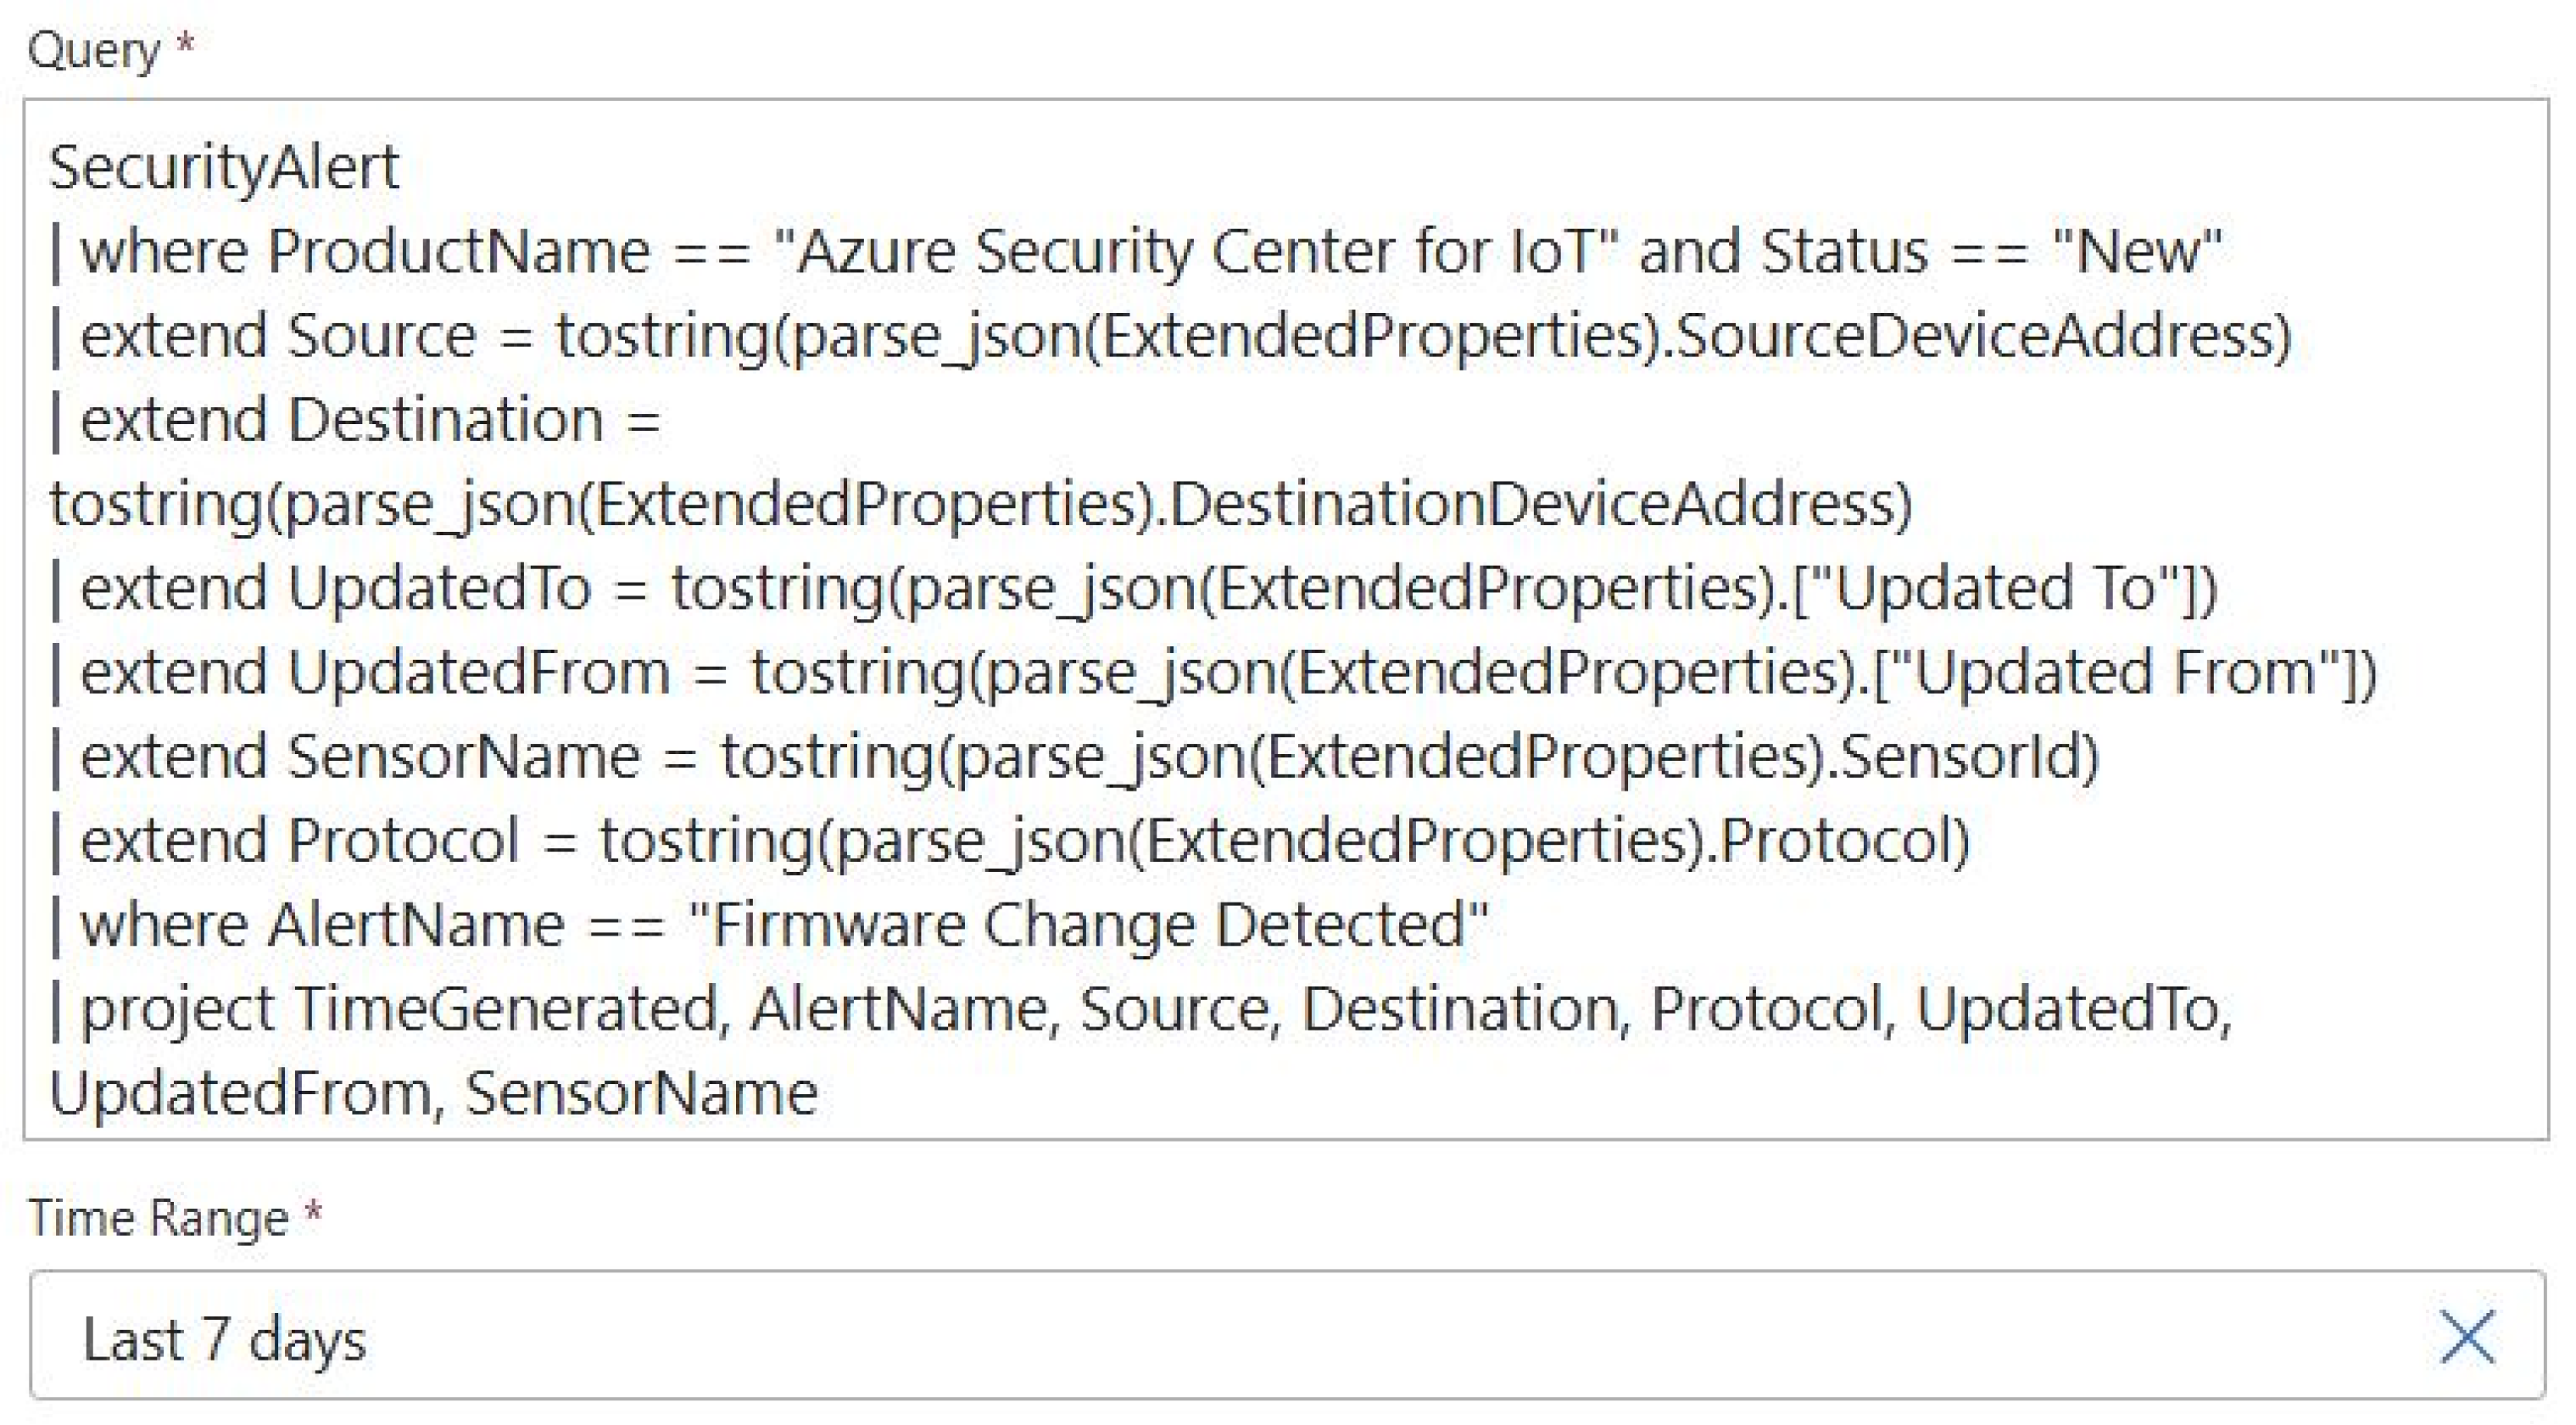Click on DestinationDeviceAddress text in query
The width and height of the screenshot is (2576, 1425).
coord(1540,503)
